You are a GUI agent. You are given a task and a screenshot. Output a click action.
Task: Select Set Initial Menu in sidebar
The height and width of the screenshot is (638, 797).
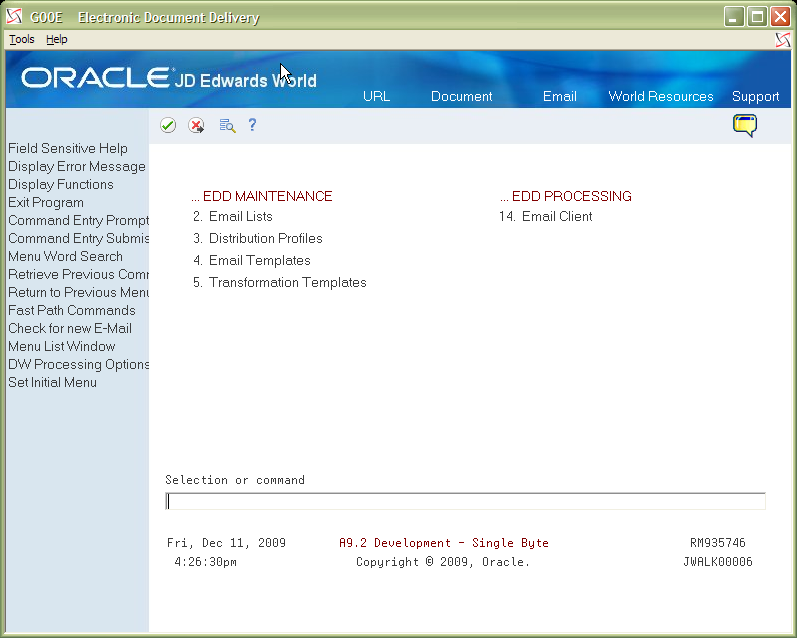pos(52,382)
